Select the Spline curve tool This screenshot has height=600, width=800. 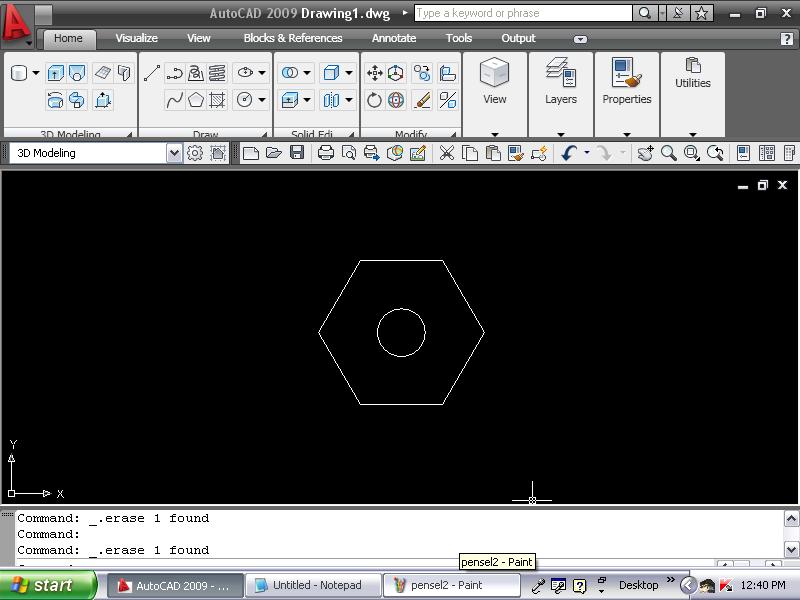point(174,100)
